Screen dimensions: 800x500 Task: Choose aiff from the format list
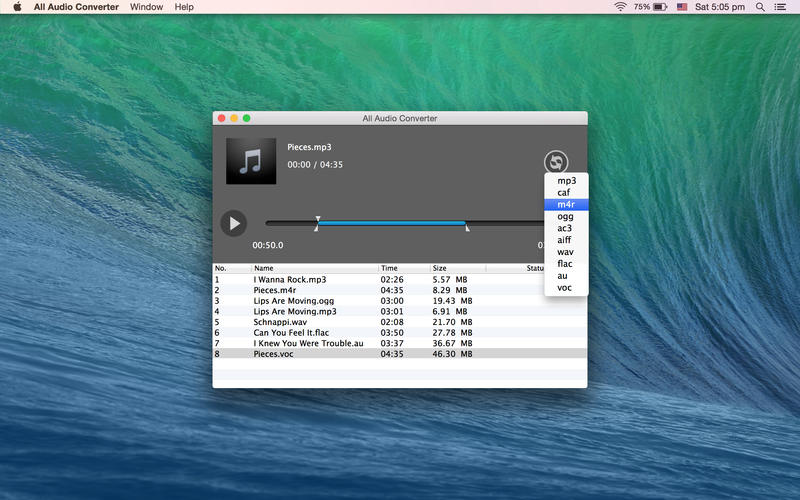566,240
